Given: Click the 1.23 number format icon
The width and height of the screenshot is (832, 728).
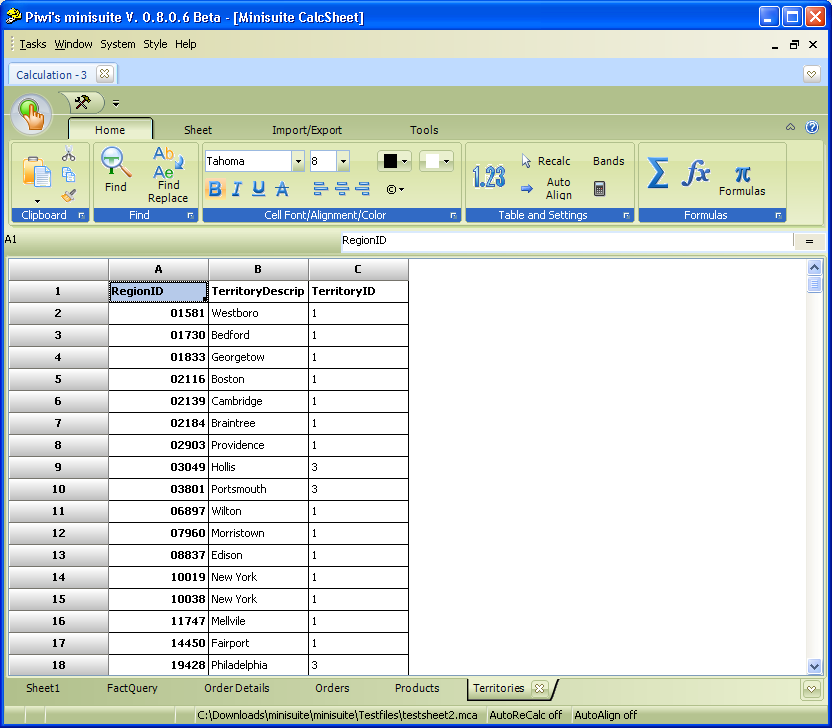Looking at the screenshot, I should (489, 177).
